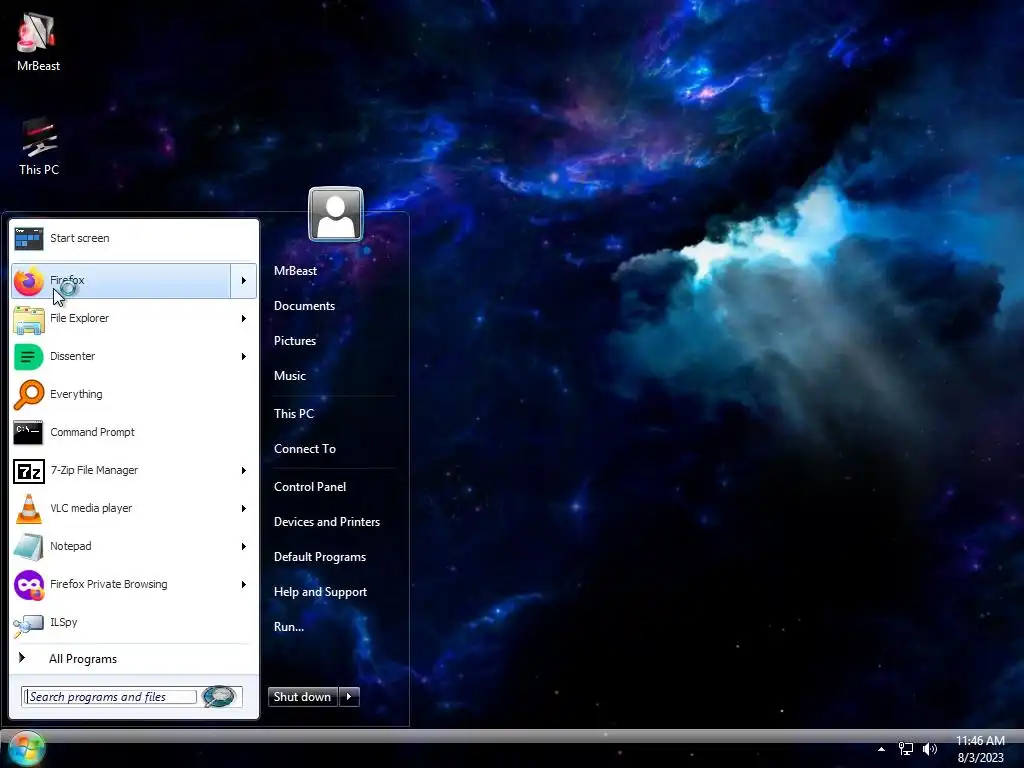Open the ILSpy icon
The height and width of the screenshot is (768, 1024).
(29, 624)
